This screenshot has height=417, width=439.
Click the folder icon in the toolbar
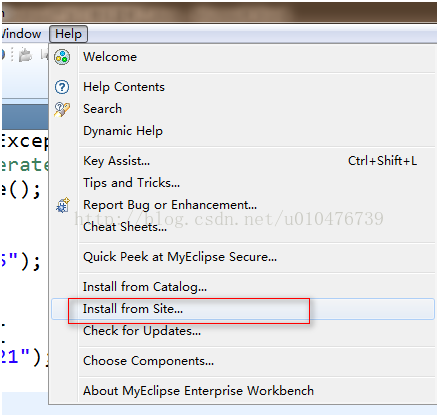pyautogui.click(x=25, y=55)
